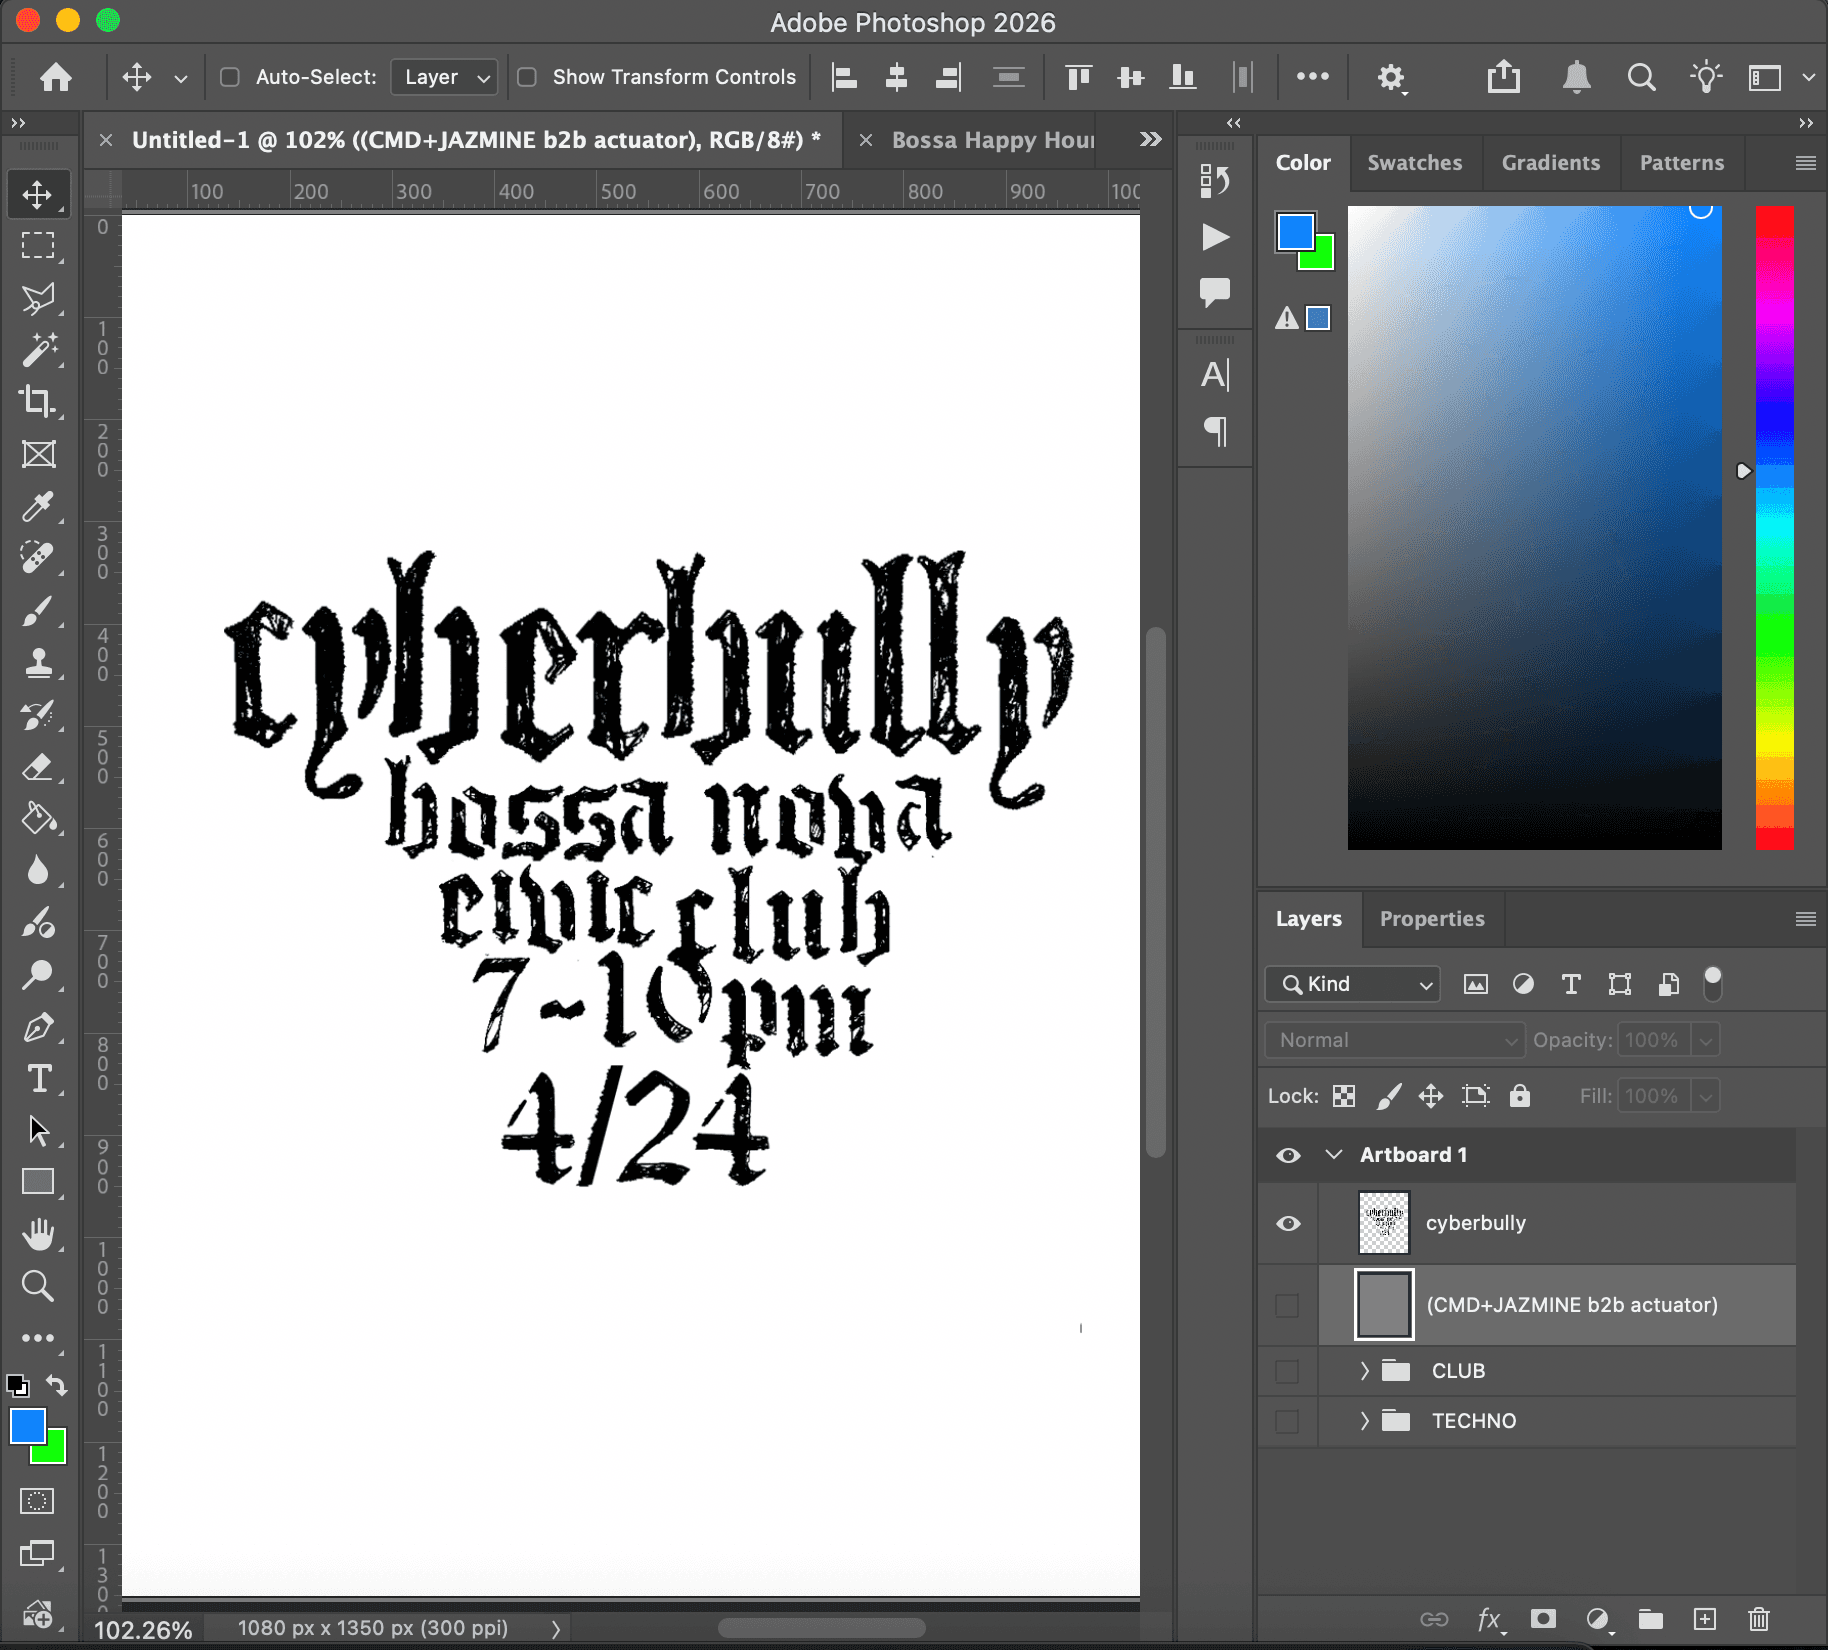Select the Clone Stamp tool
The width and height of the screenshot is (1828, 1650).
click(x=38, y=662)
